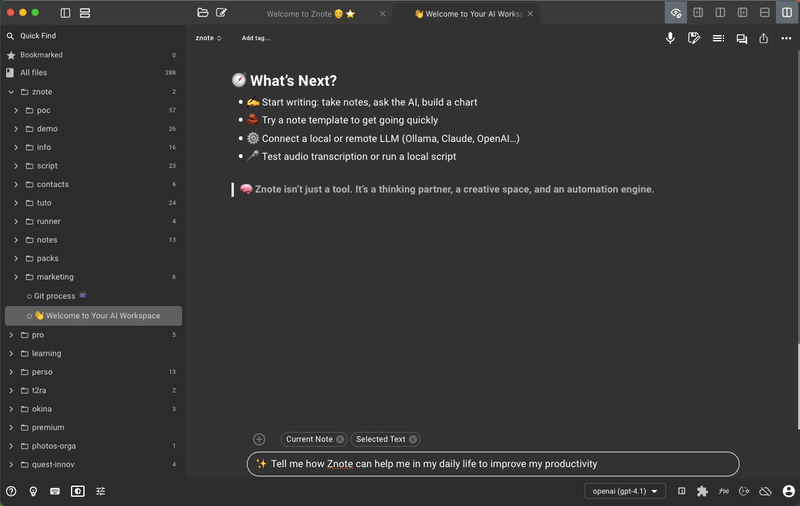800x506 pixels.
Task: Expand the demo folder
Action: point(16,129)
